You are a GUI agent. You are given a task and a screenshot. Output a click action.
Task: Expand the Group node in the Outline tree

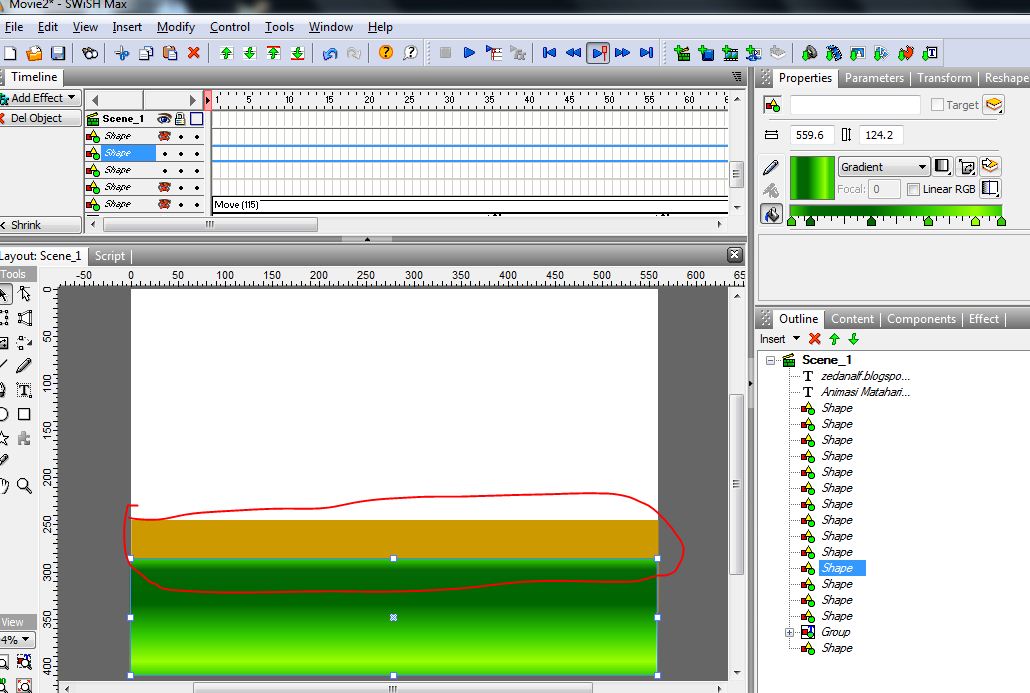click(x=789, y=632)
